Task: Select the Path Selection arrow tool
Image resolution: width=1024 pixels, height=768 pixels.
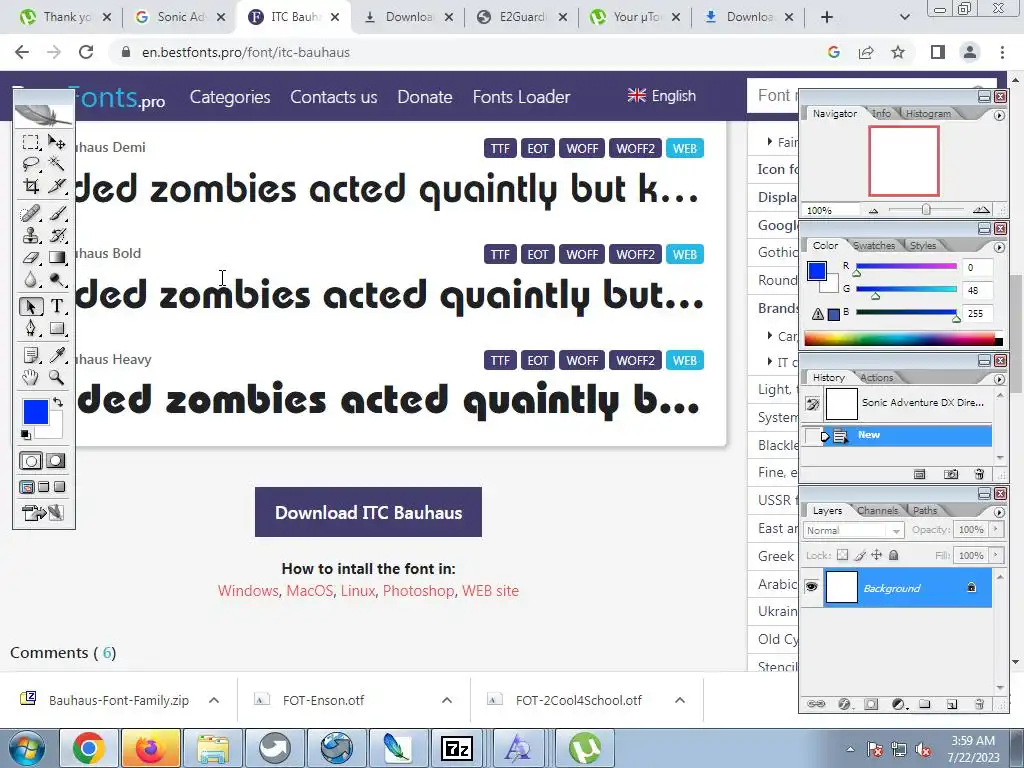Action: (x=30, y=306)
